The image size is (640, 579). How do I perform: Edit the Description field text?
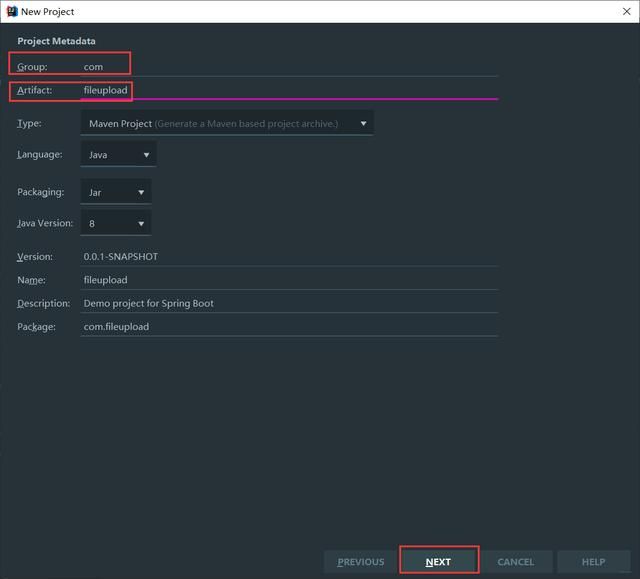[x=289, y=303]
